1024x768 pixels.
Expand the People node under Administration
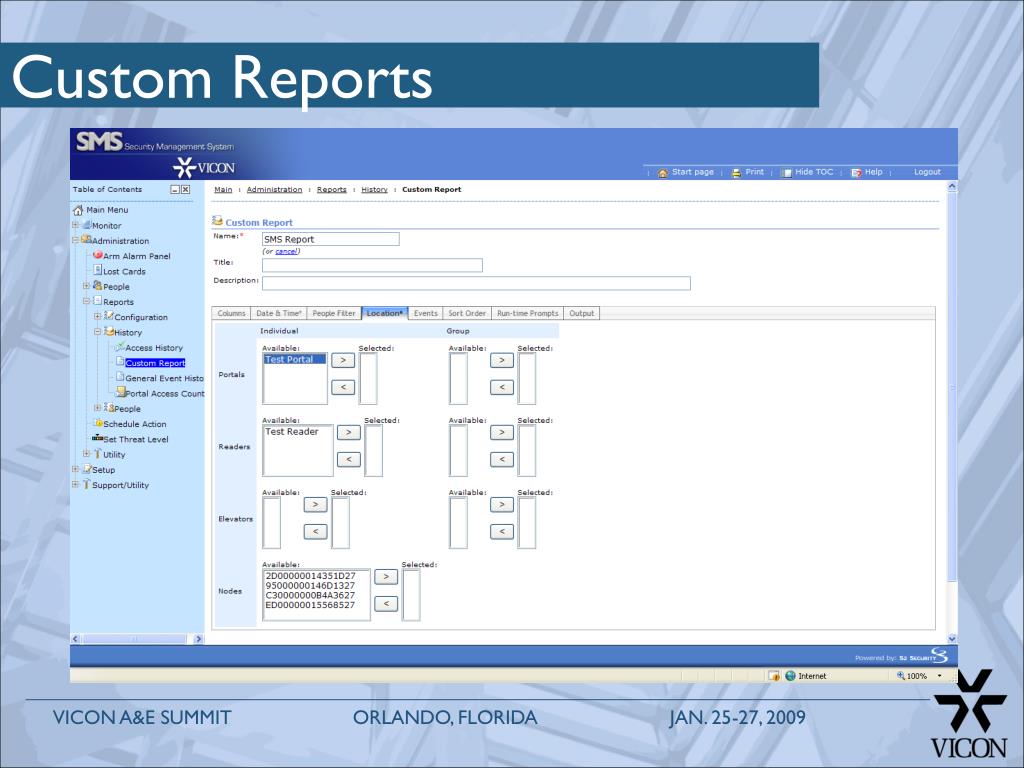coord(86,286)
